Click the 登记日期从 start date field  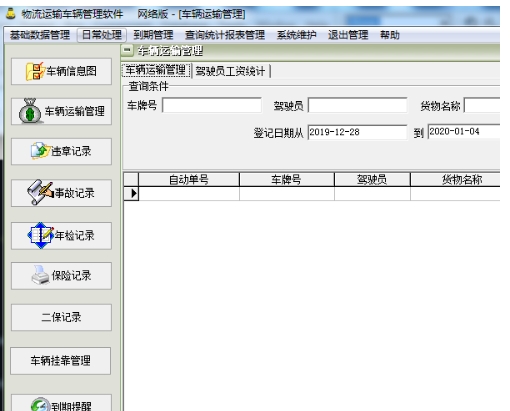tap(357, 132)
